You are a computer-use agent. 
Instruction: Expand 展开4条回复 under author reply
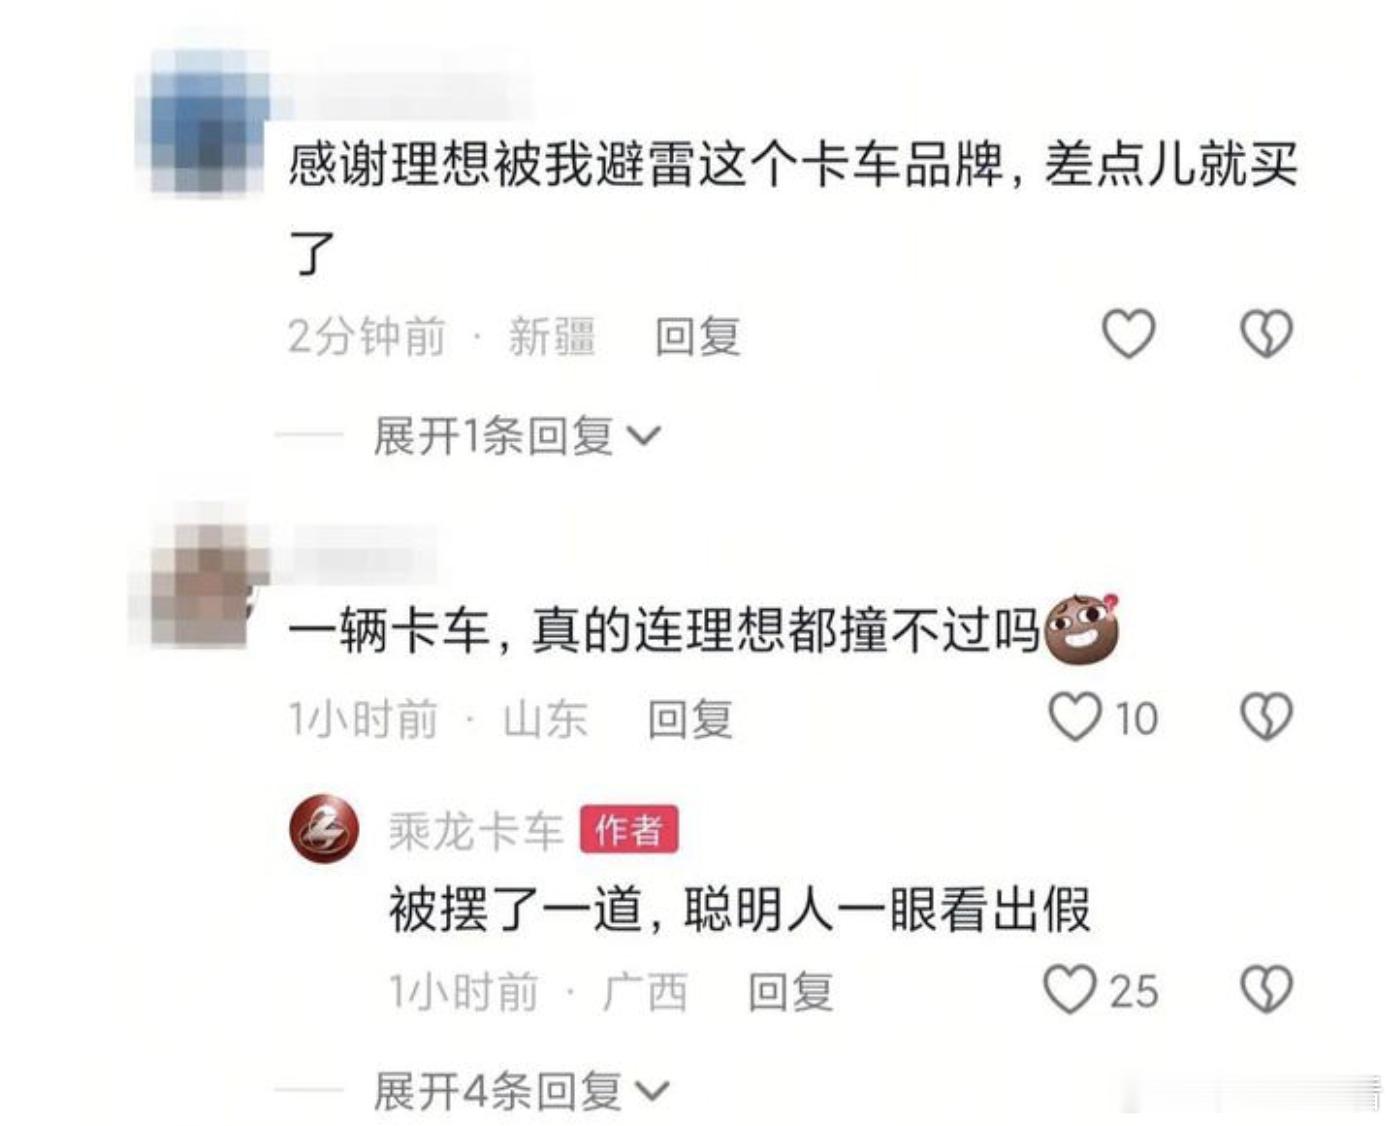point(521,1091)
